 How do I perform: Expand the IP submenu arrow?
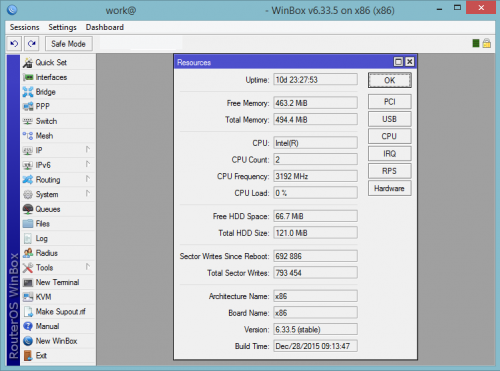(x=88, y=149)
